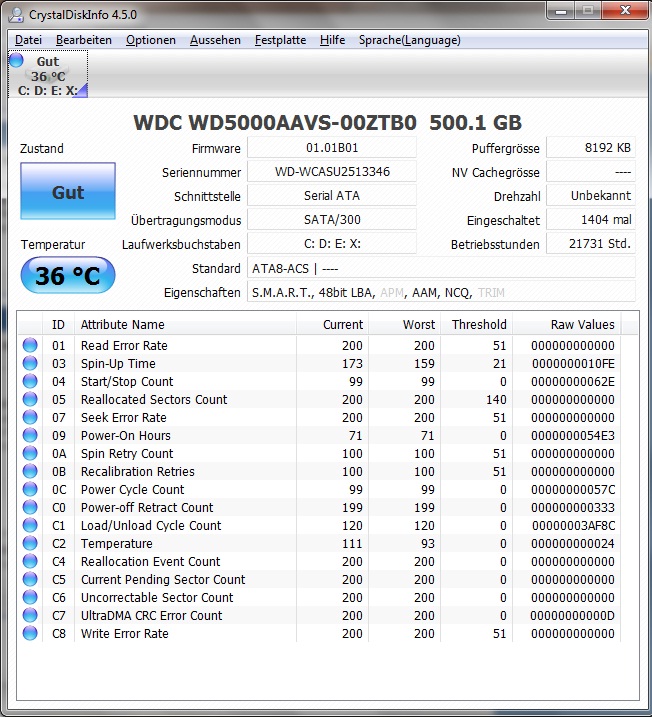Select the Reallocated Sectors Count row name
The width and height of the screenshot is (652, 718).
coord(154,399)
